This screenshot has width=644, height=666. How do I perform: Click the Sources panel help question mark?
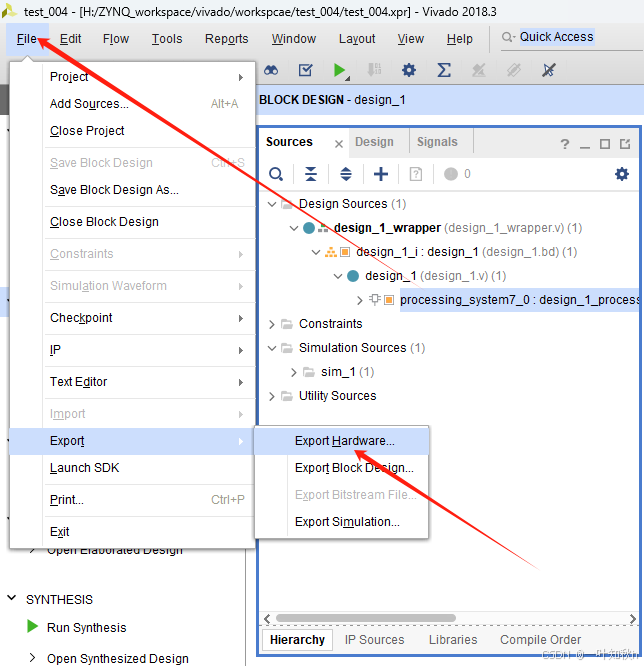(565, 144)
